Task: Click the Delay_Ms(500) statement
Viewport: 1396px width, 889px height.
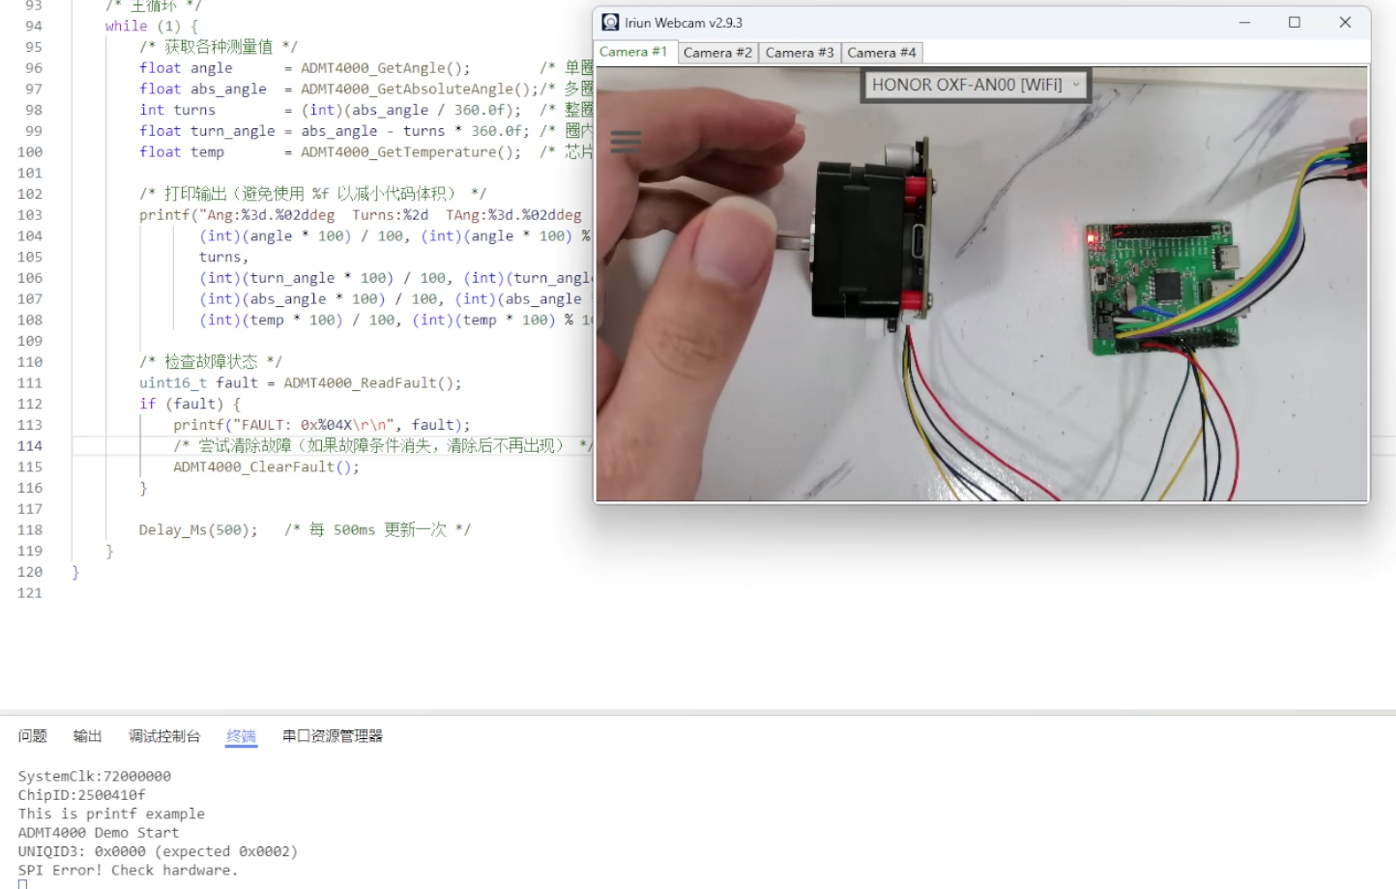Action: pyautogui.click(x=198, y=530)
